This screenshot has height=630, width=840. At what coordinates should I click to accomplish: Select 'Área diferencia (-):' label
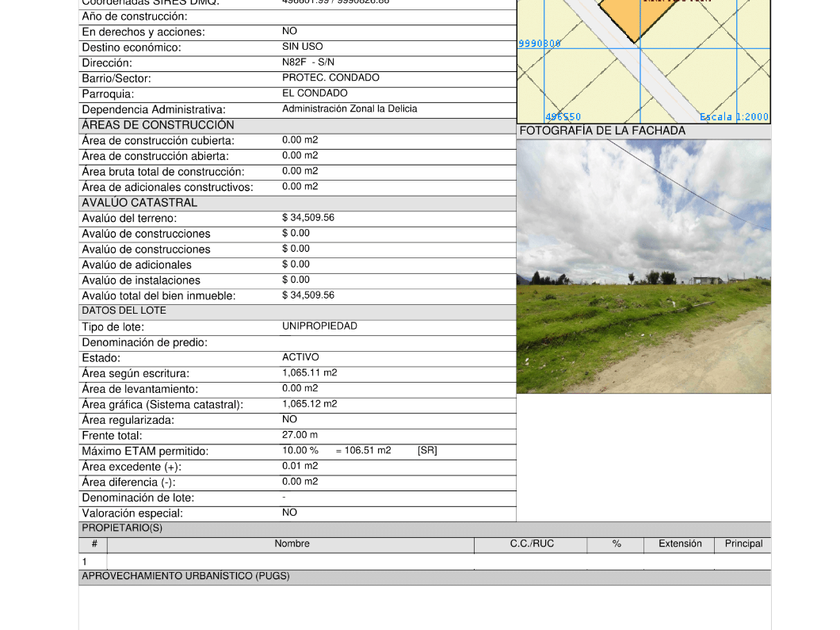(x=129, y=483)
